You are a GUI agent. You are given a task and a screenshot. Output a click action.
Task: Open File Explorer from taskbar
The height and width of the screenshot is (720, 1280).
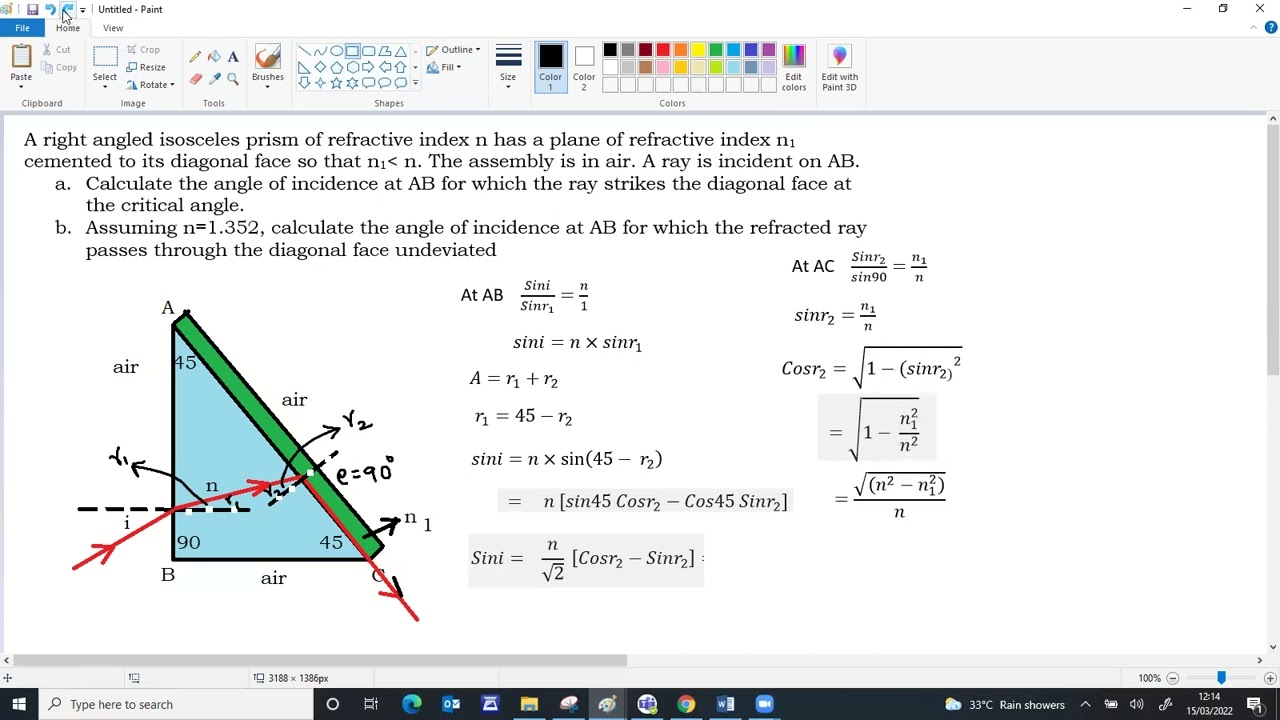(x=529, y=704)
